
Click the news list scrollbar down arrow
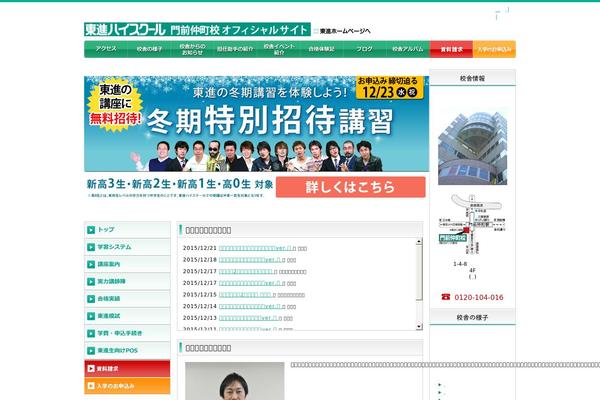(x=419, y=327)
